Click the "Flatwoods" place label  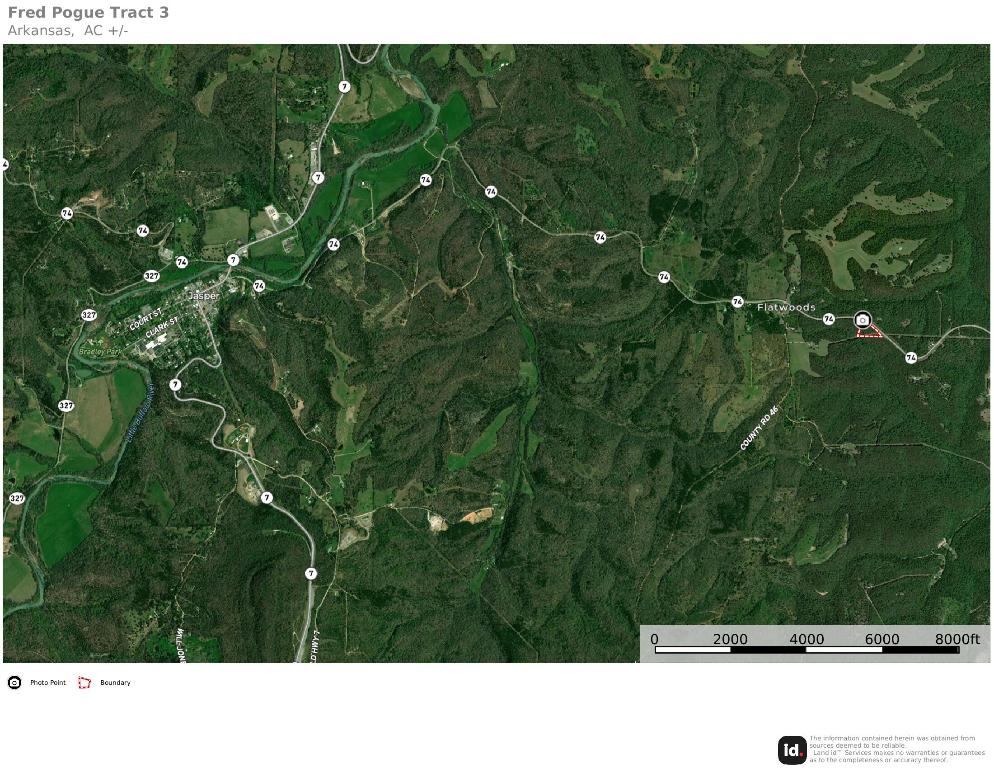coord(786,307)
